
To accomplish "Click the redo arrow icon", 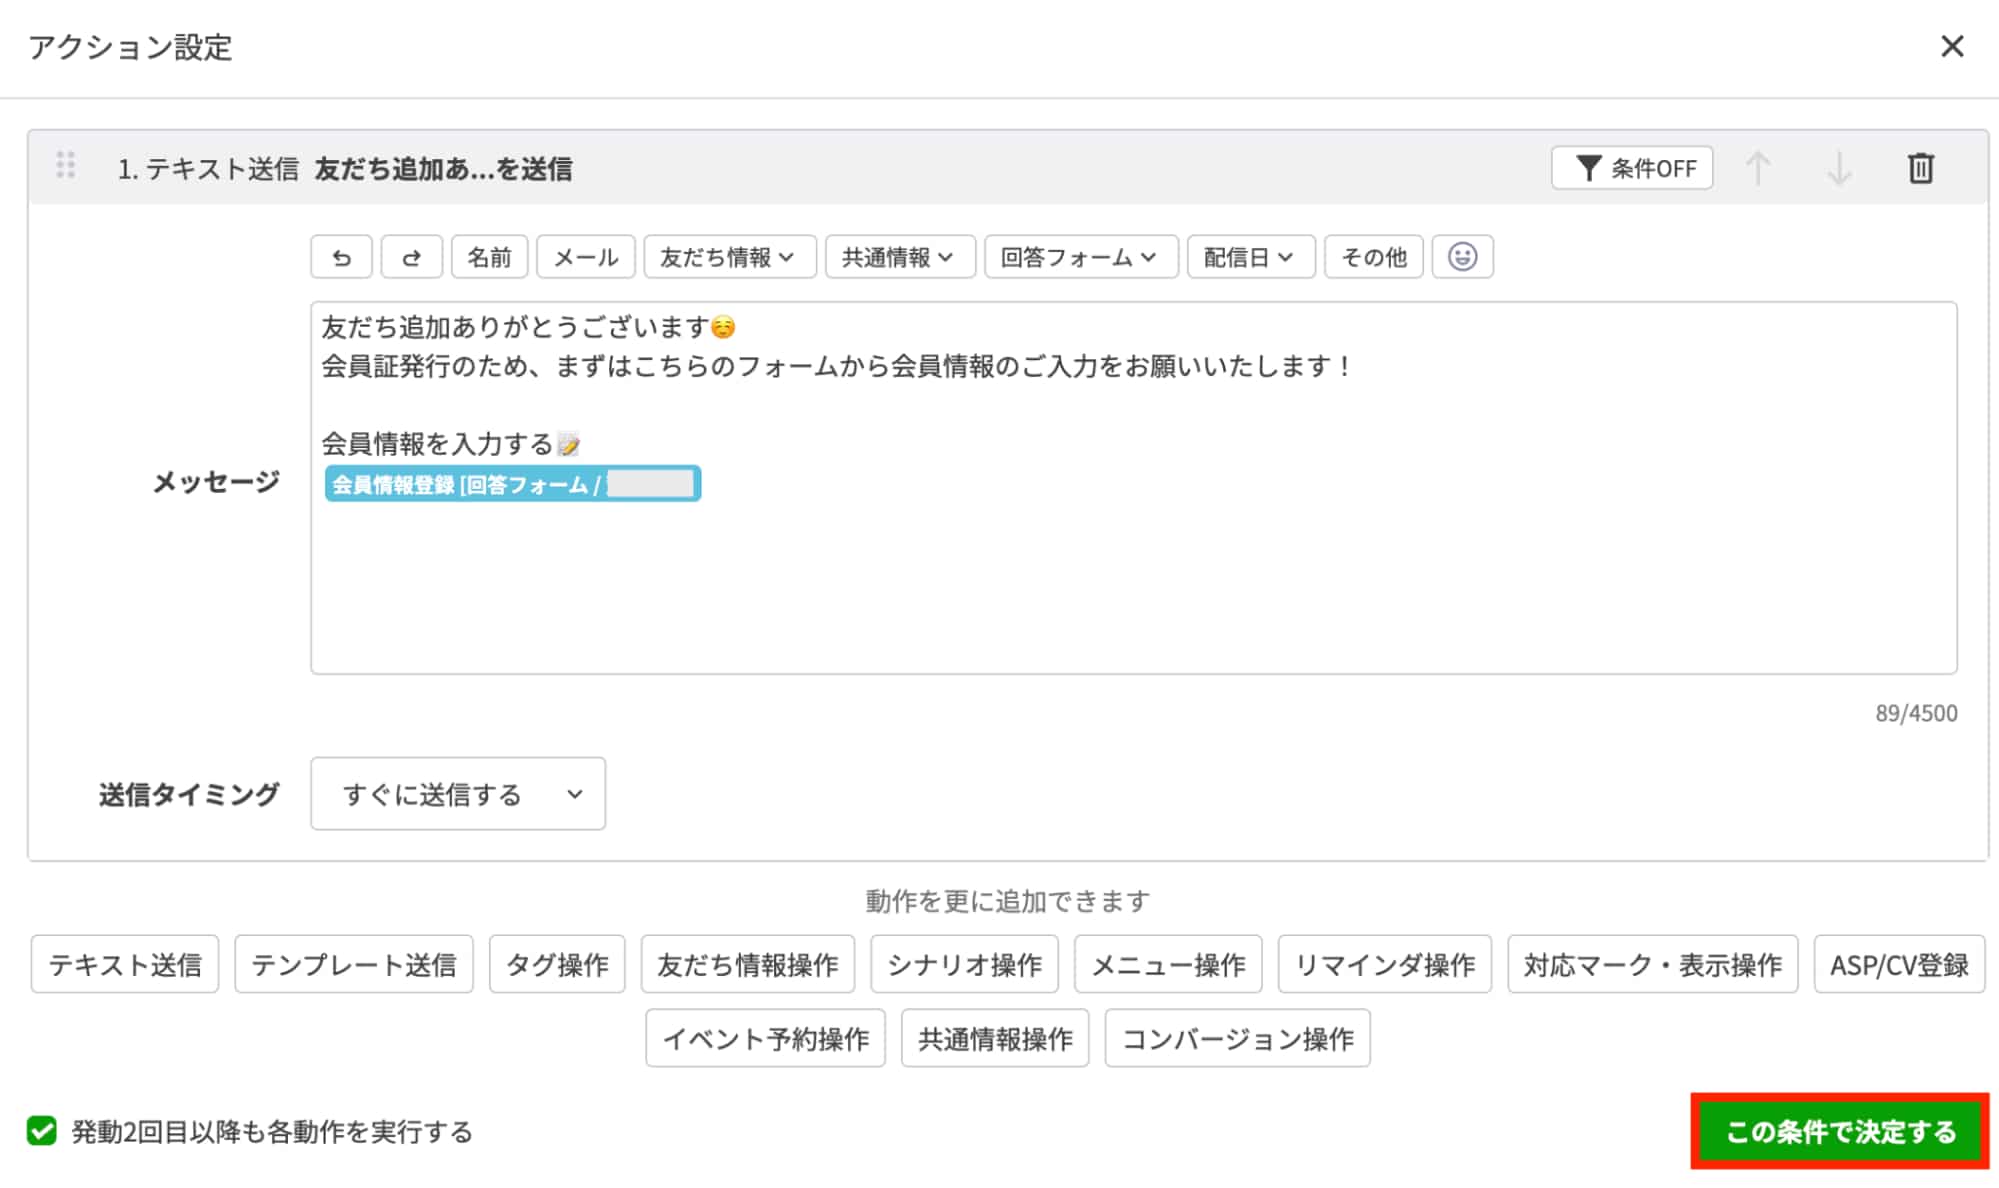I will pyautogui.click(x=411, y=257).
